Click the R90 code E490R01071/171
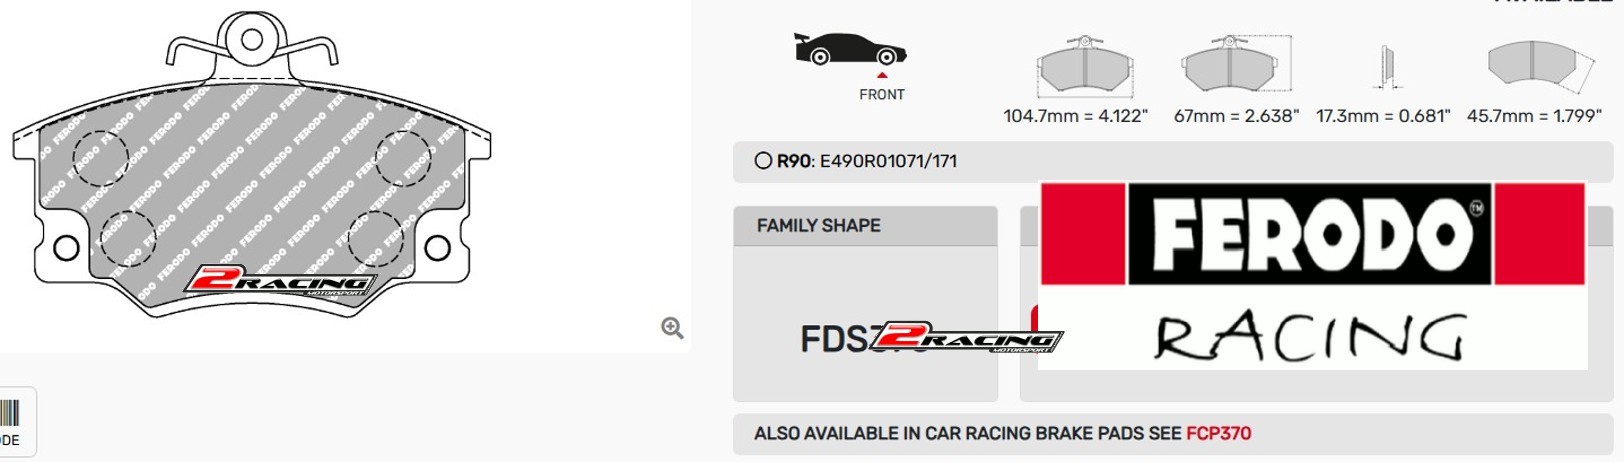Screen dimensions: 1624x462 click(x=888, y=161)
